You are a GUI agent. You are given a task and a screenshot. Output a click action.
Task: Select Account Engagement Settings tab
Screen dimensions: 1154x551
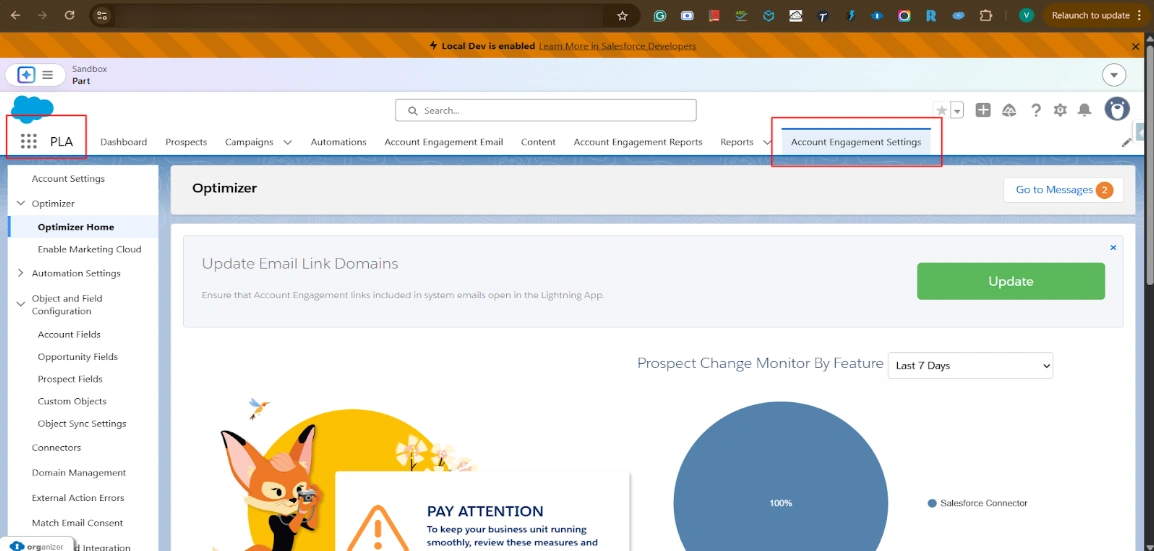point(856,142)
